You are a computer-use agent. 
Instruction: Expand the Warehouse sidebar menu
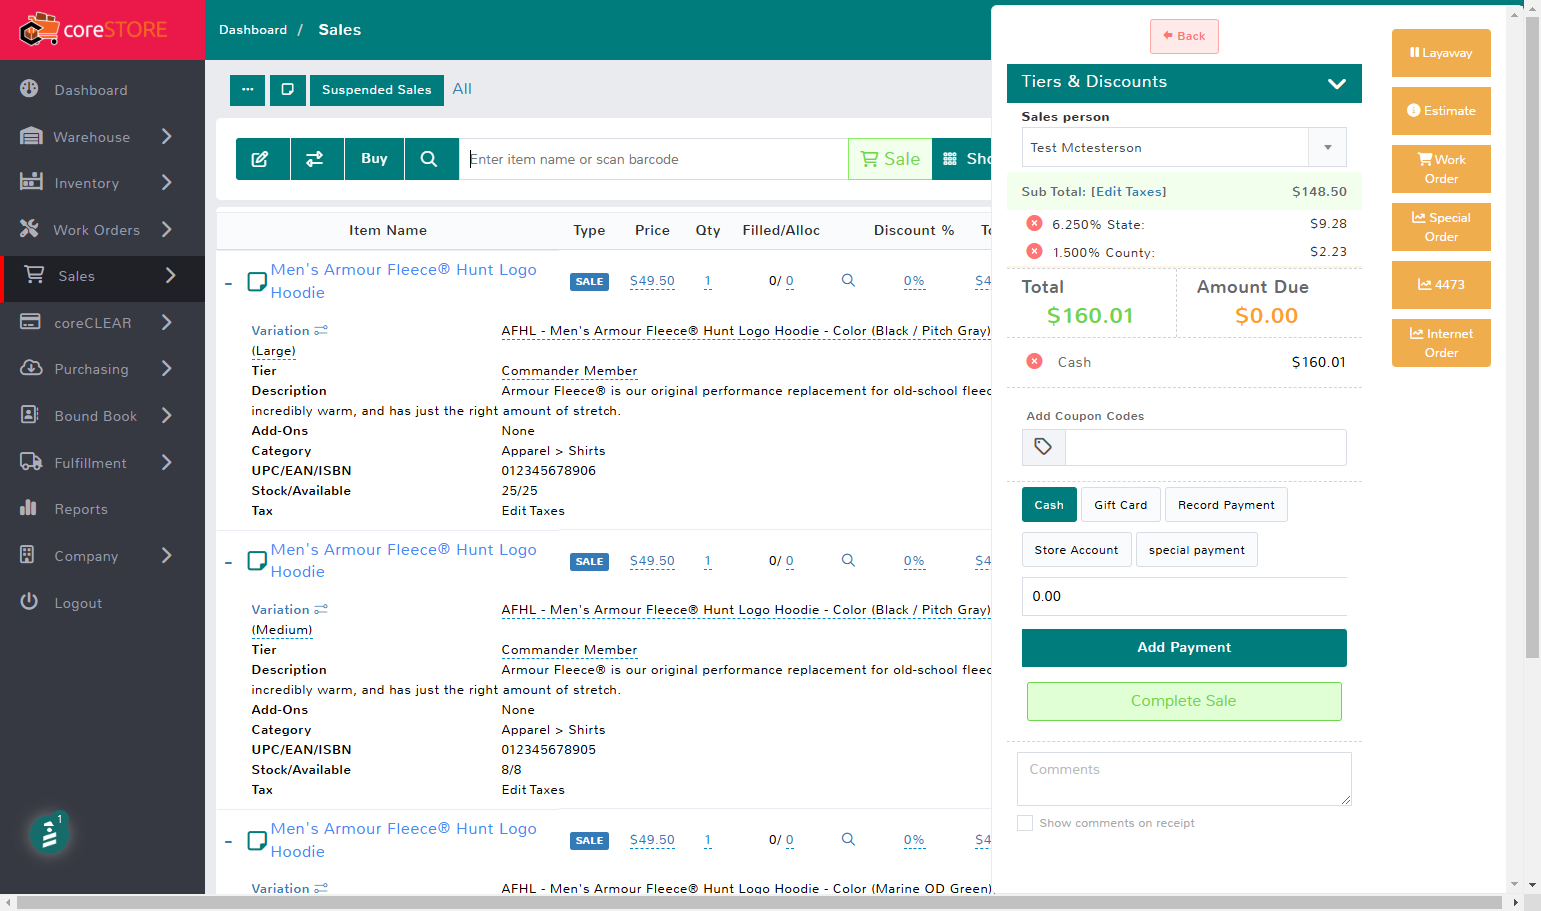click(102, 137)
